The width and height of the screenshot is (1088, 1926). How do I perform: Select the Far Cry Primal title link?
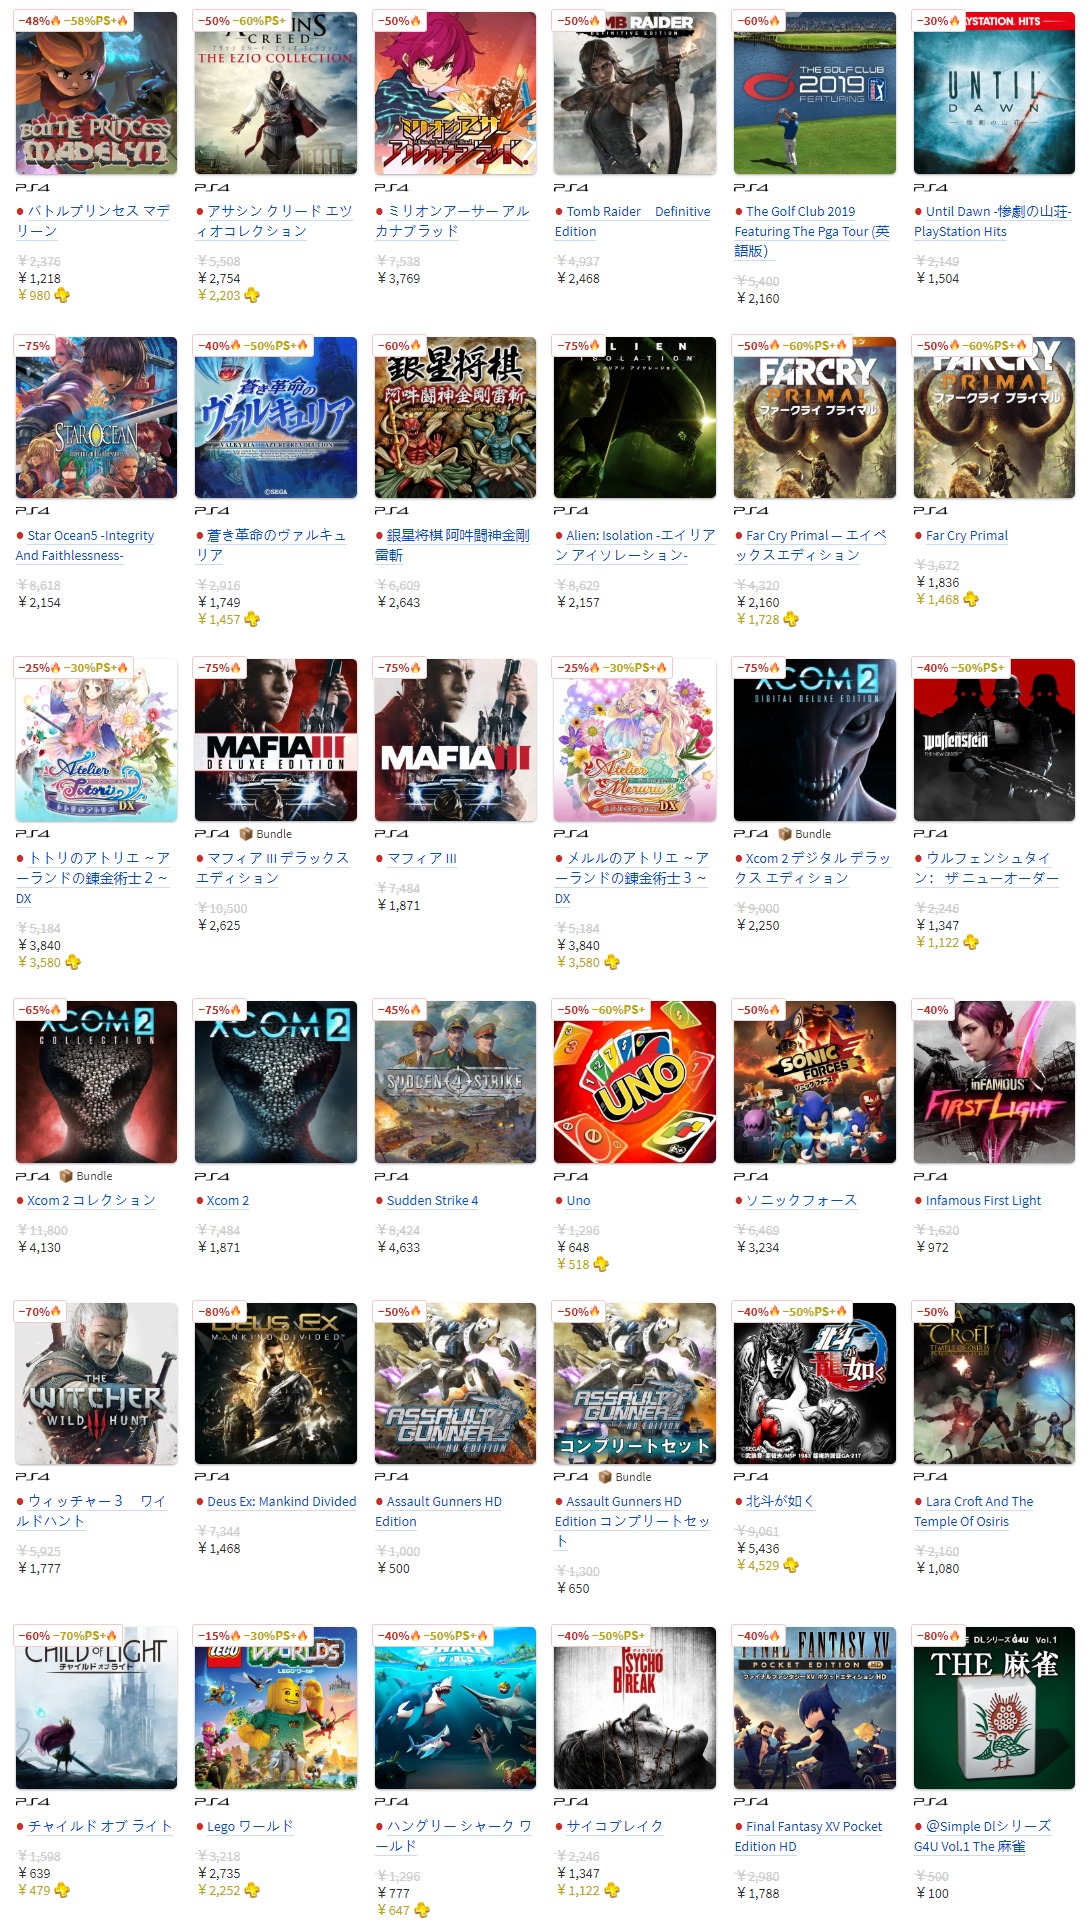pyautogui.click(x=966, y=536)
